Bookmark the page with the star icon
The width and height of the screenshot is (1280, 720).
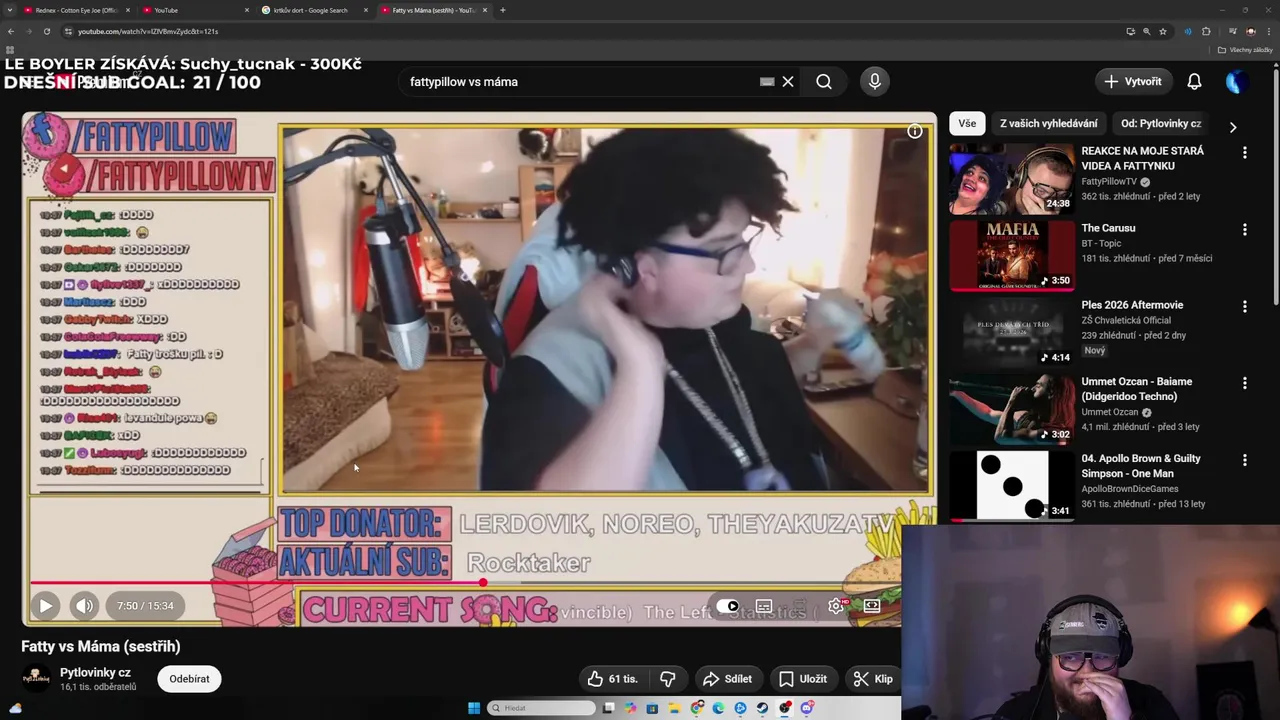(1163, 31)
